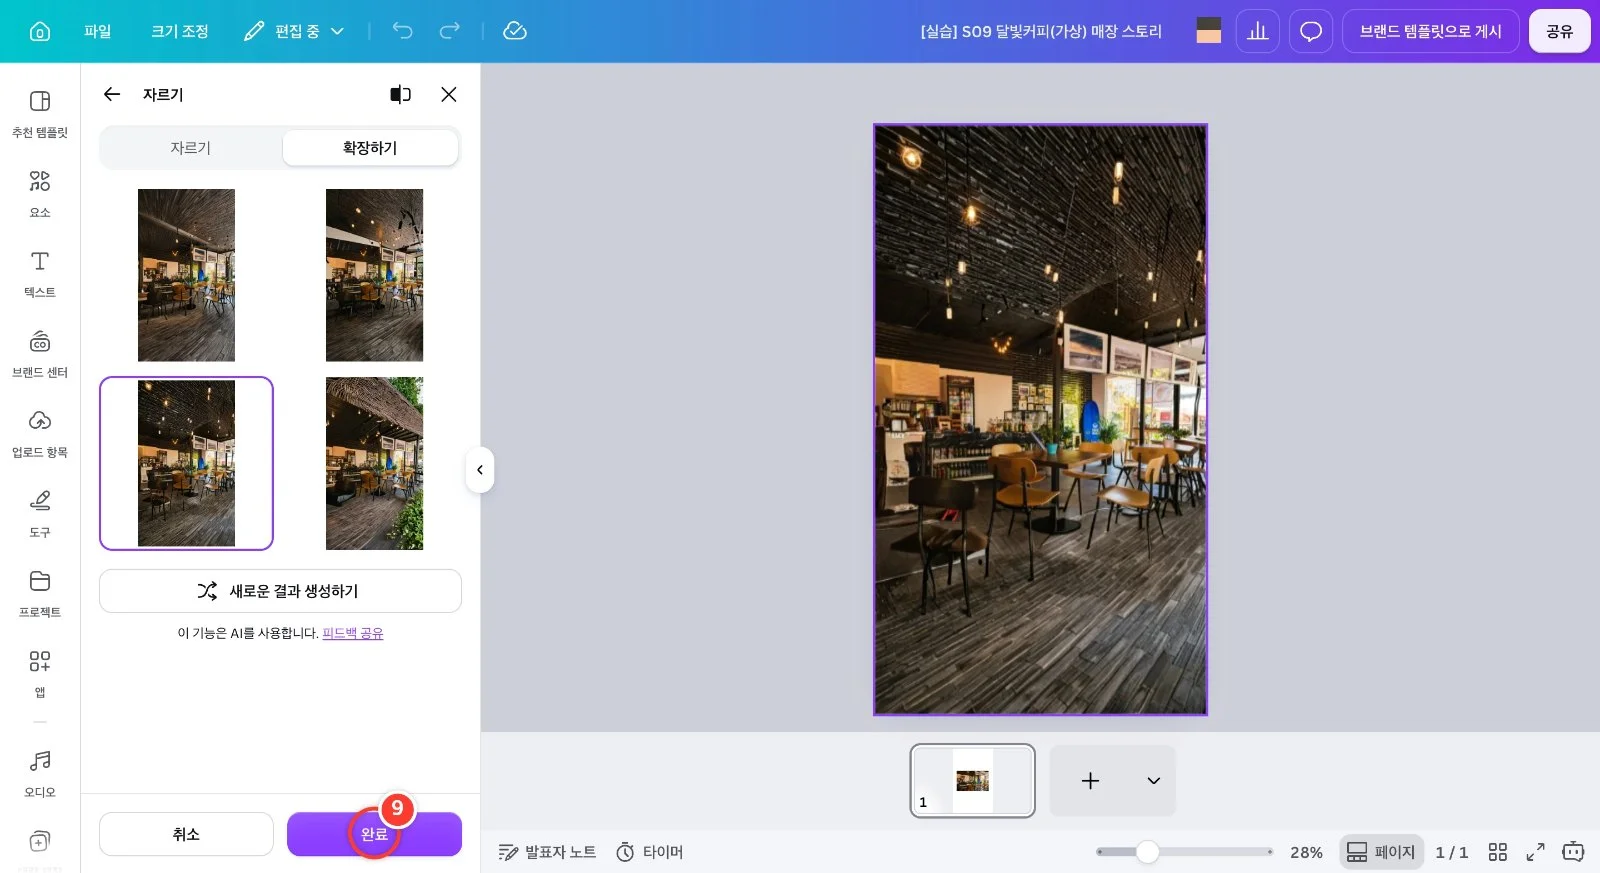Click the zoom slider handle
Screen dimensions: 1600x873
click(1148, 852)
